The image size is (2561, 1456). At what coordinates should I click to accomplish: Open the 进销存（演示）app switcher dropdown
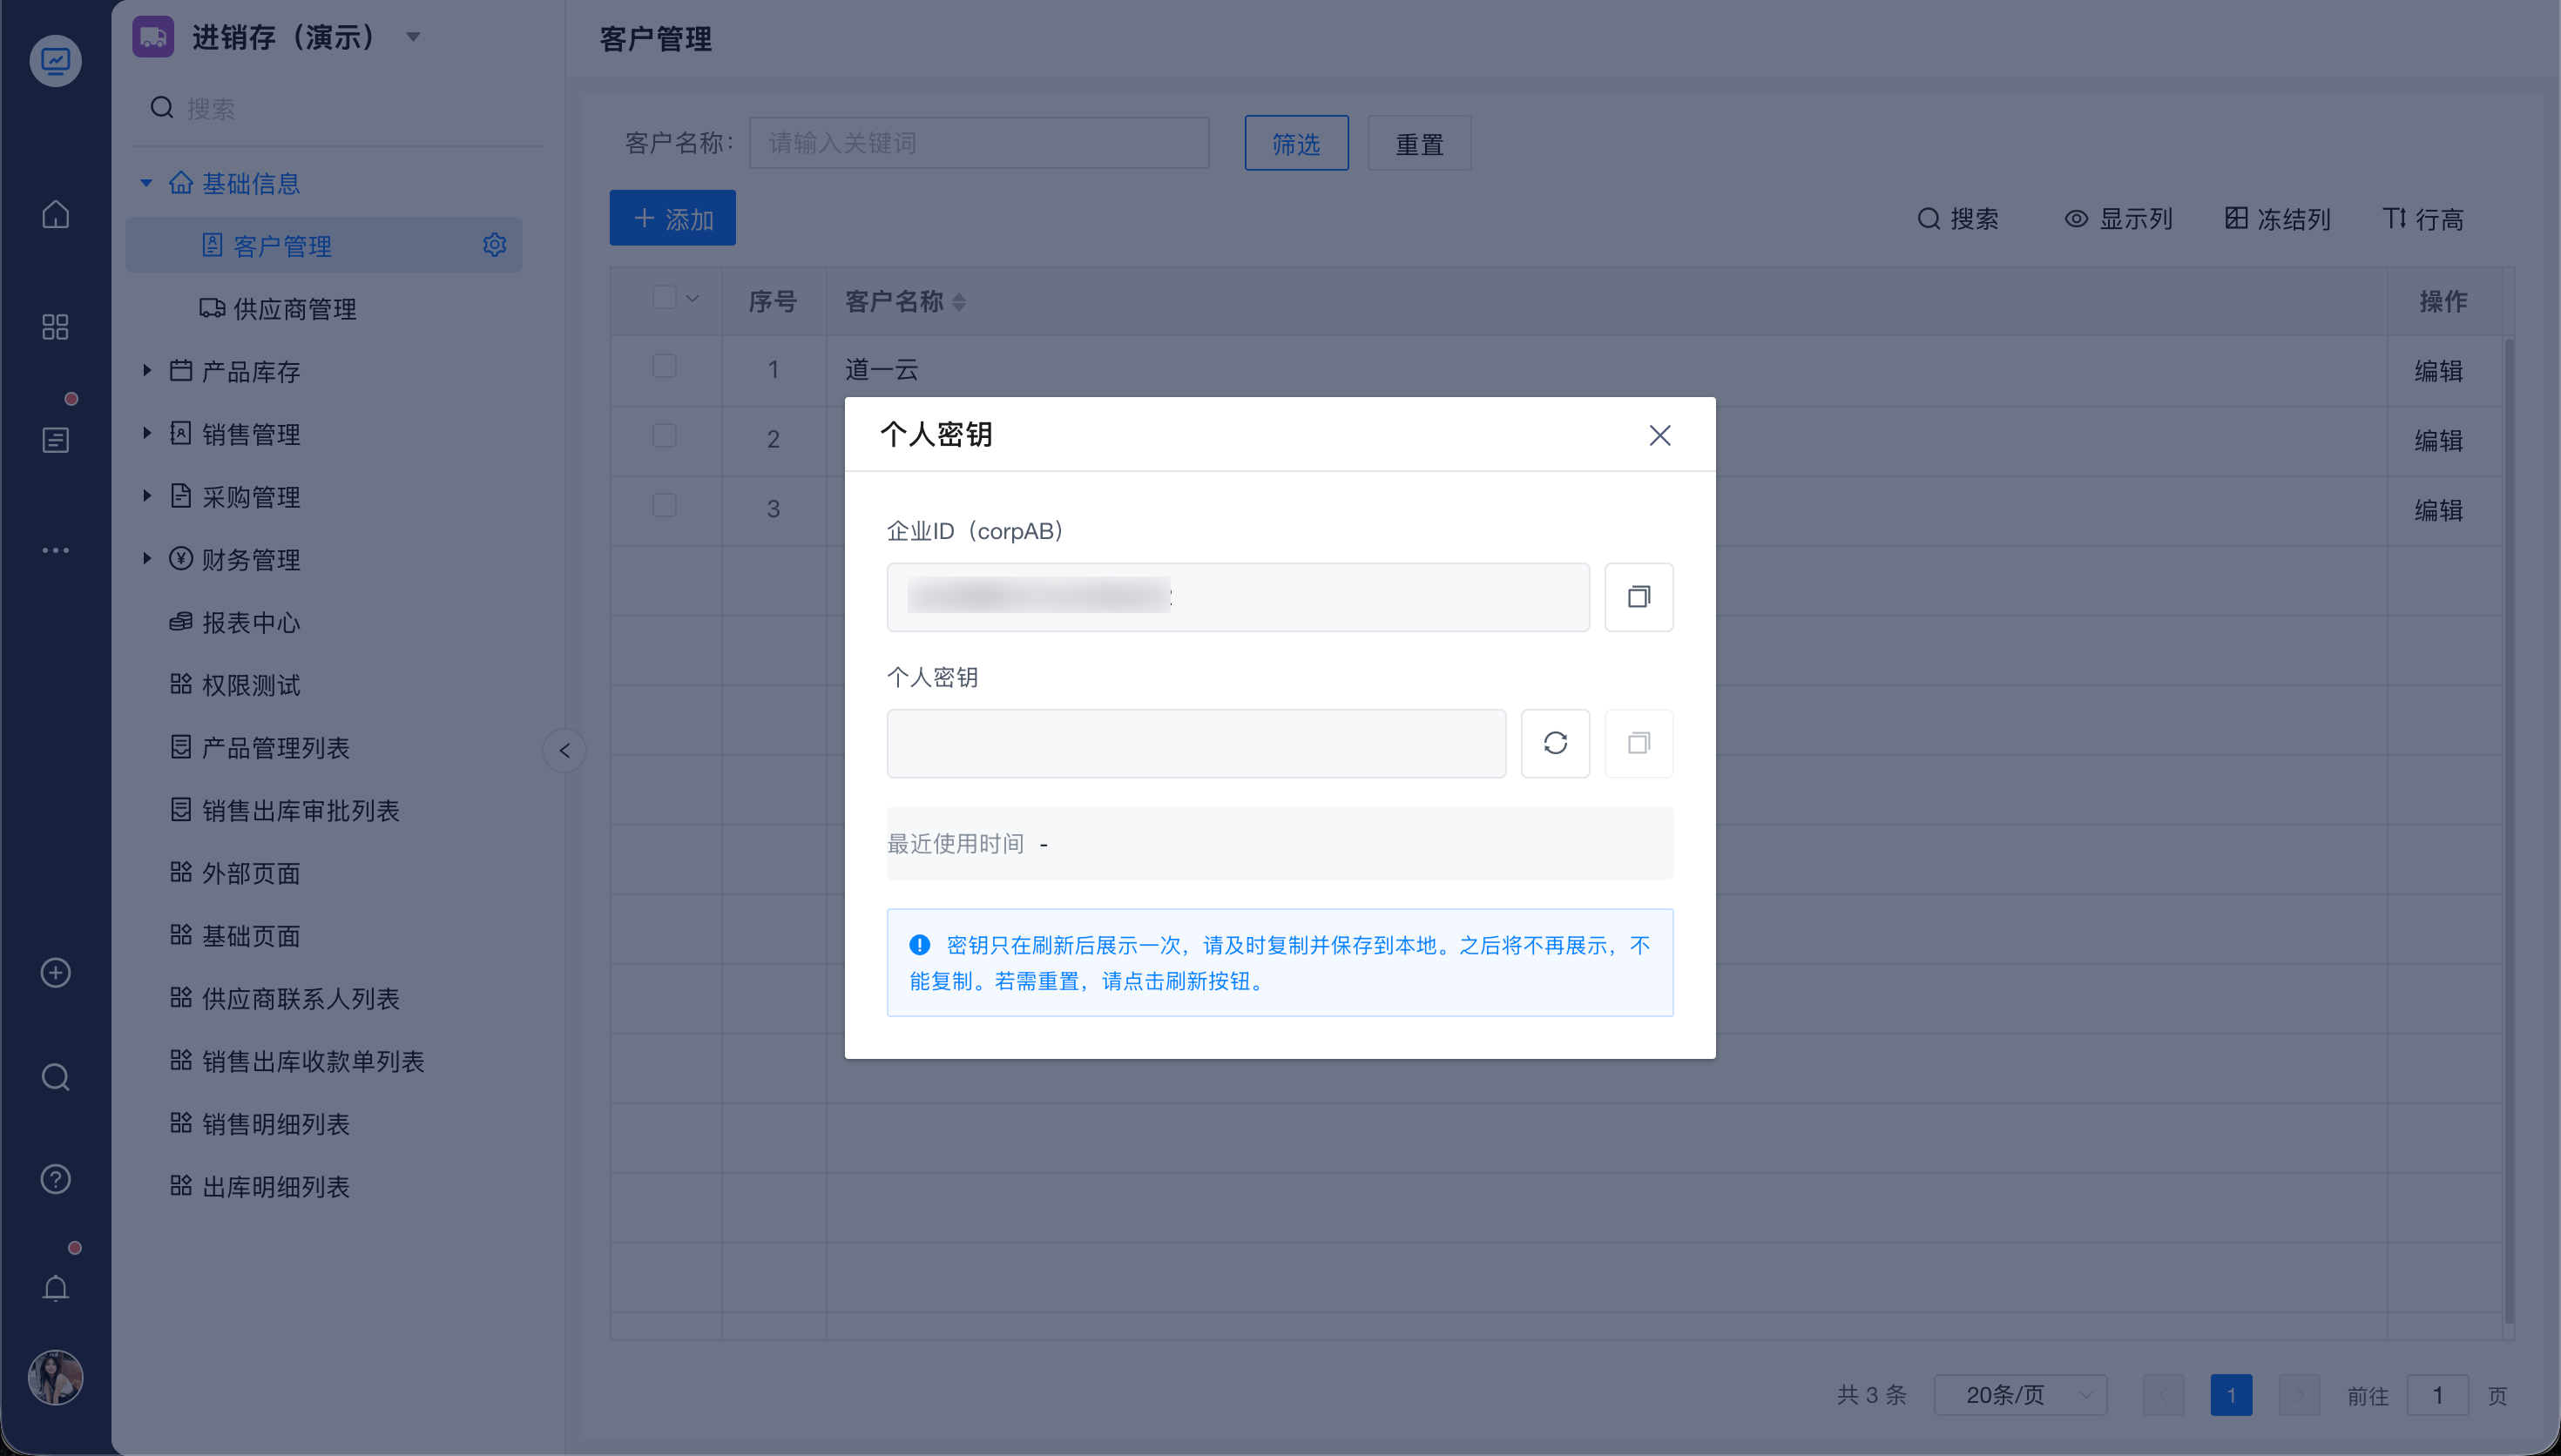pos(413,37)
